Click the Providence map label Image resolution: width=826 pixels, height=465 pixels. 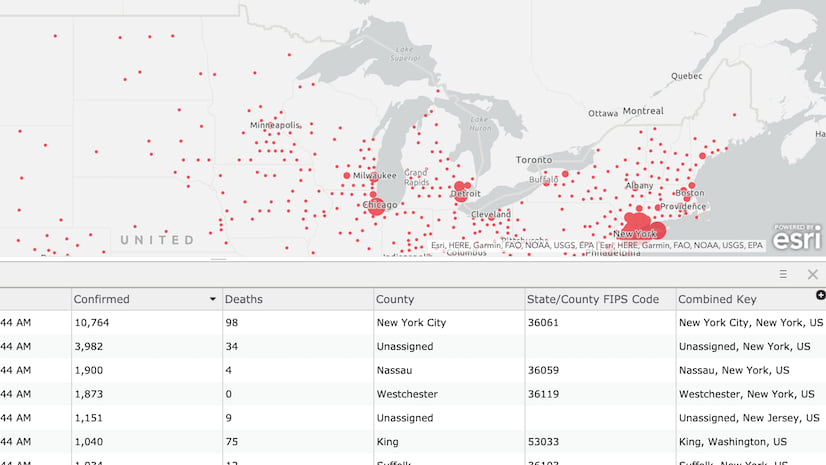[683, 206]
